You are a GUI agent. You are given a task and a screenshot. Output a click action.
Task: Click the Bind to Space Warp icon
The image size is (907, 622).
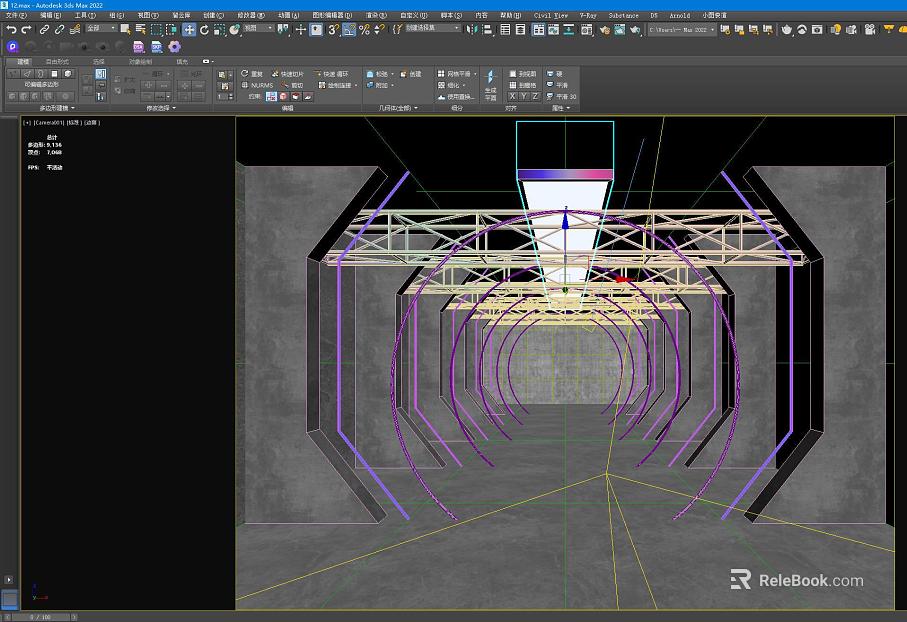click(x=75, y=30)
